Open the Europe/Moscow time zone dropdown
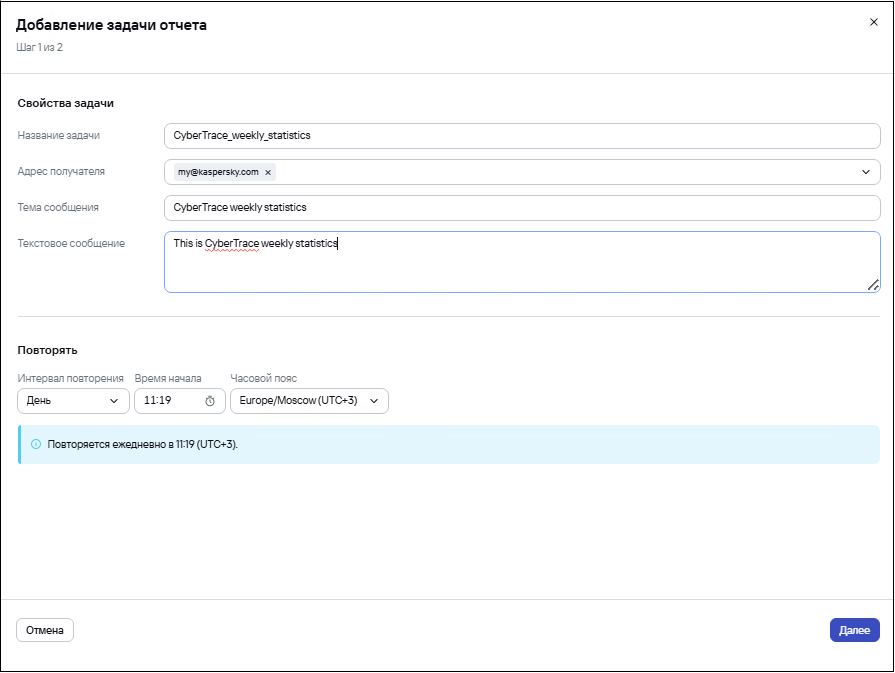895x673 pixels. [309, 401]
